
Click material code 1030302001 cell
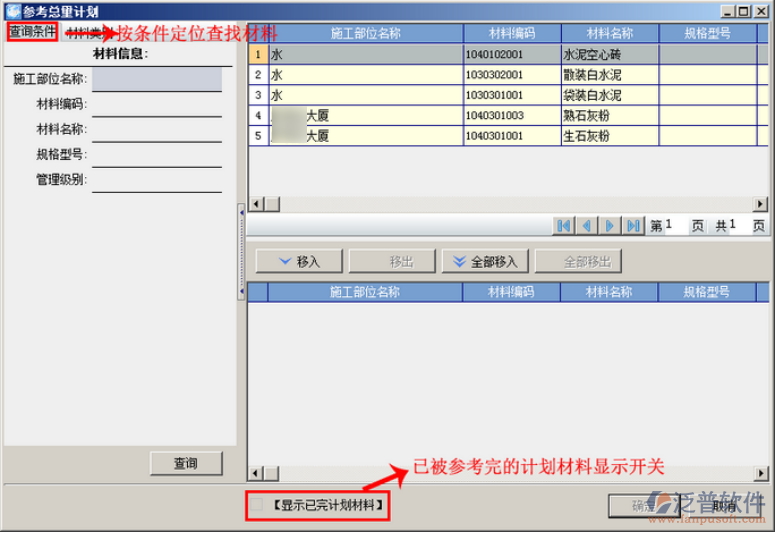(512, 75)
